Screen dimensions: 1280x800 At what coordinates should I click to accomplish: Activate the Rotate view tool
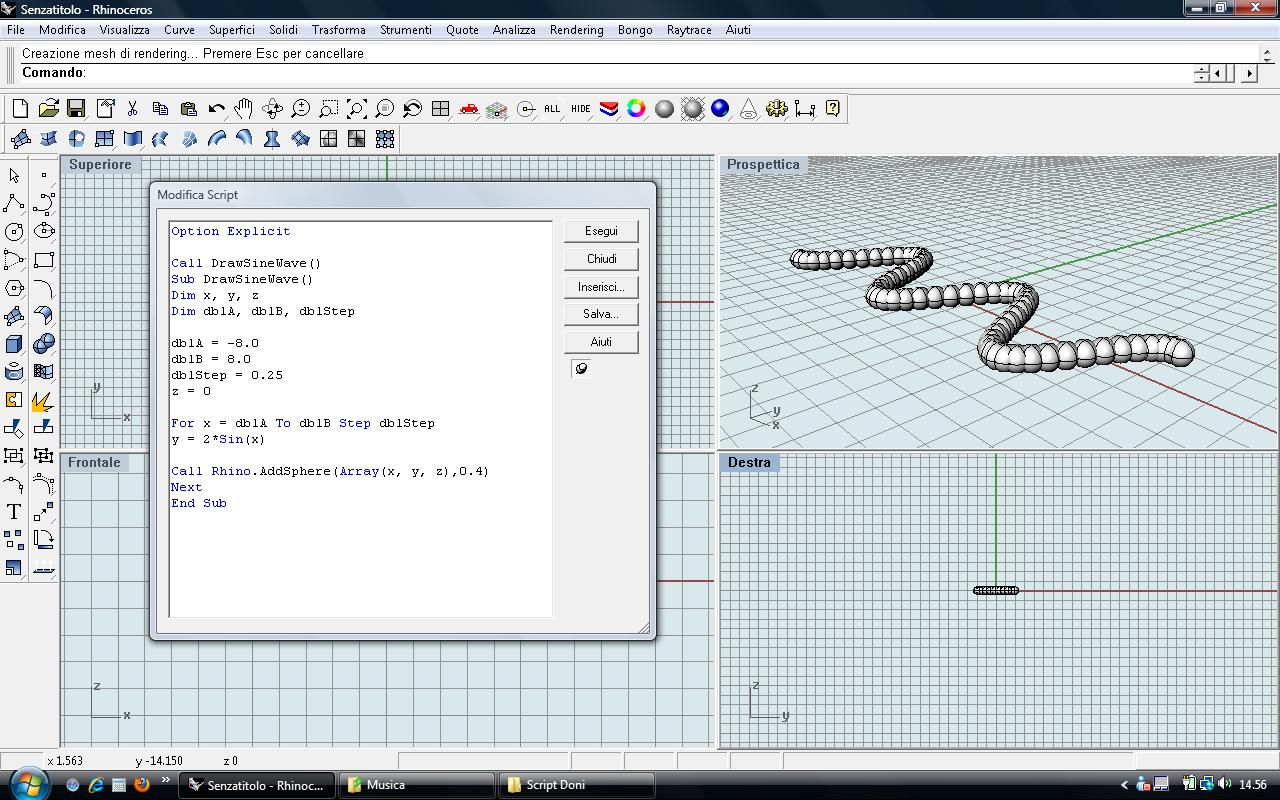pos(272,108)
